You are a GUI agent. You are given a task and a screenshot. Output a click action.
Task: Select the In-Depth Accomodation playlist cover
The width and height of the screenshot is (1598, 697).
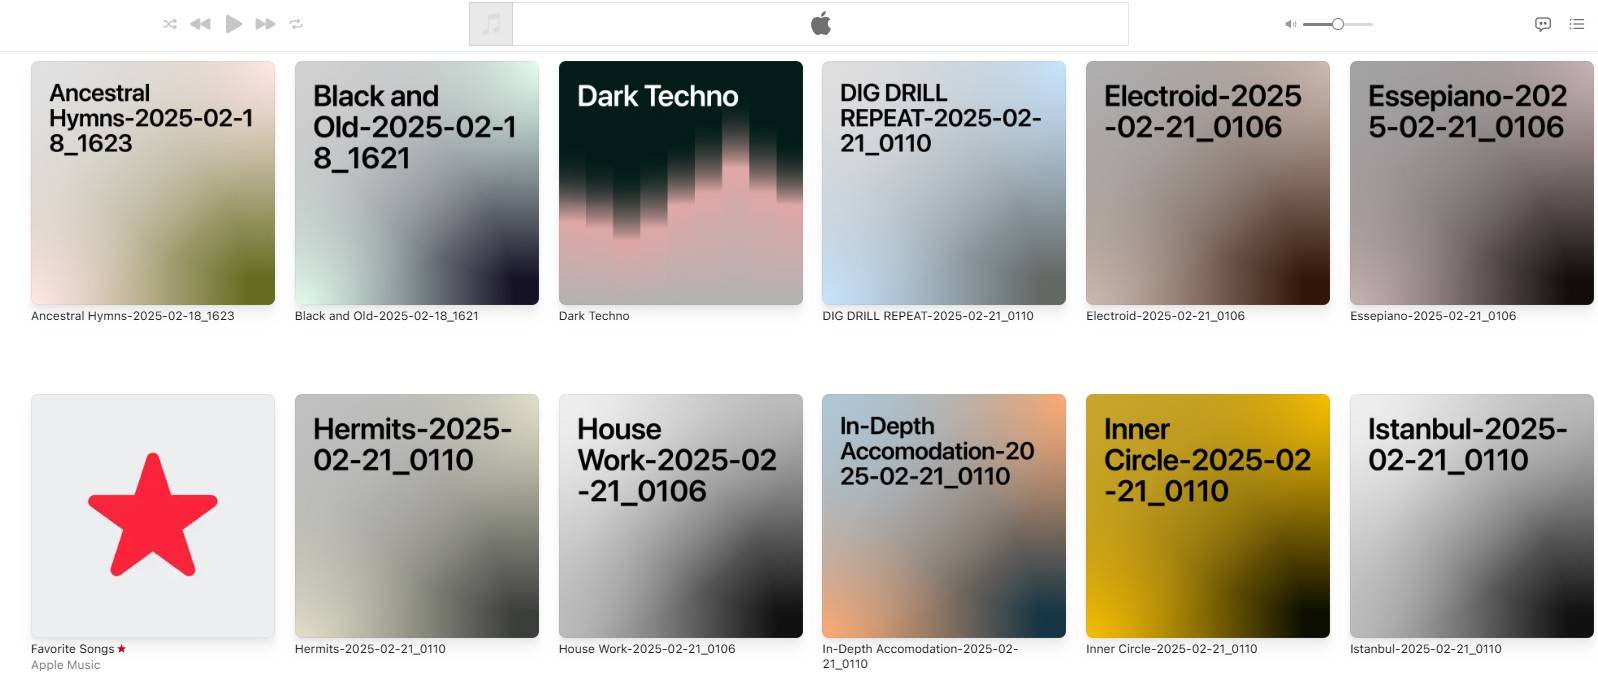tap(943, 516)
